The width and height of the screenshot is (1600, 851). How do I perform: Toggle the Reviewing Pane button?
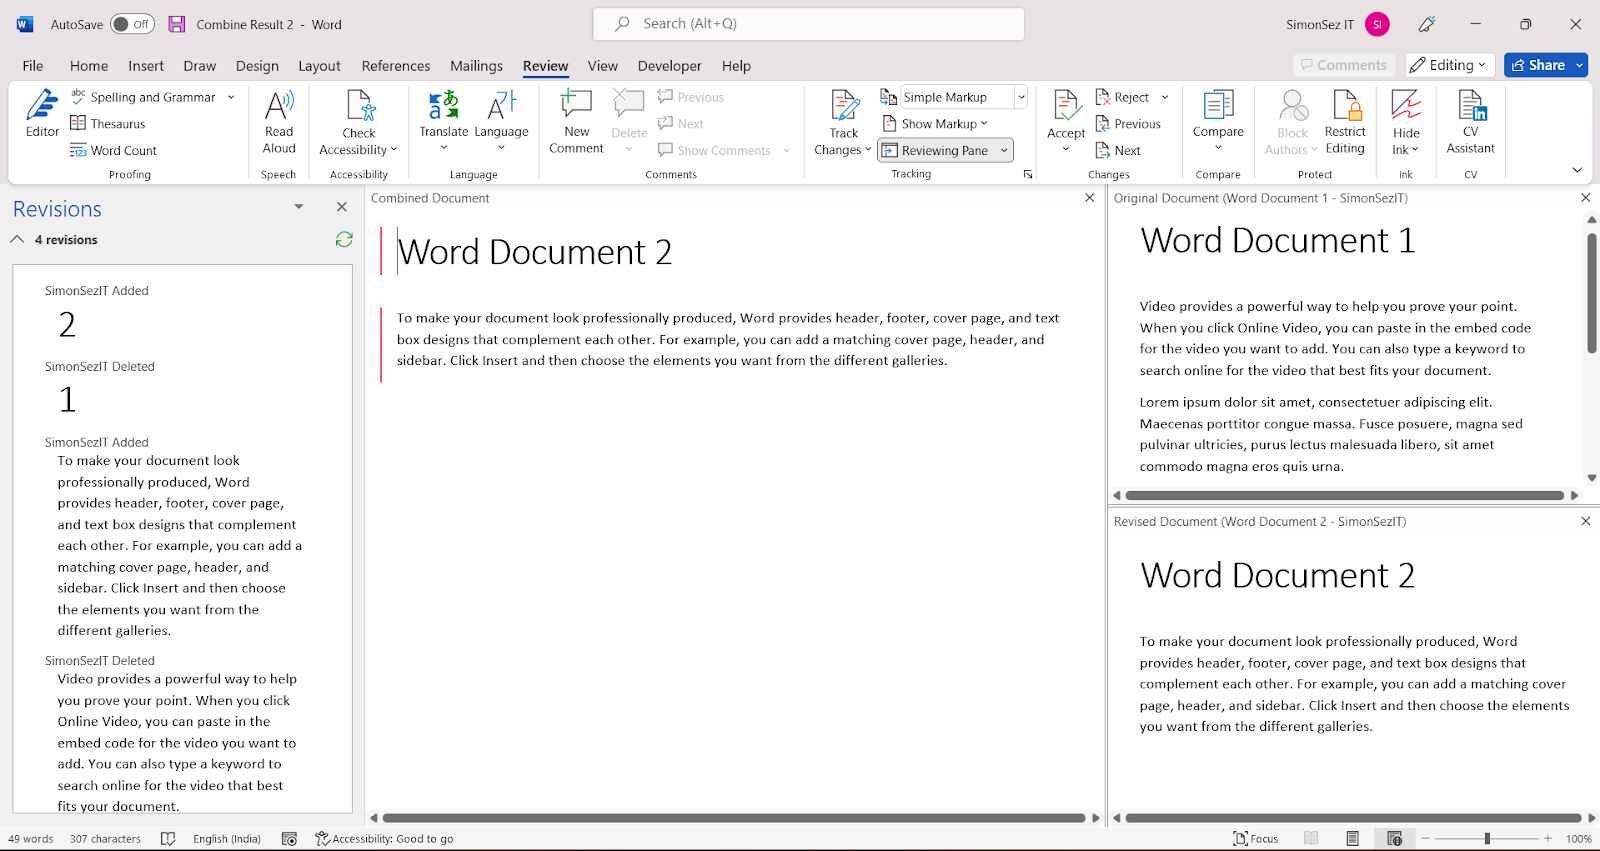coord(935,150)
